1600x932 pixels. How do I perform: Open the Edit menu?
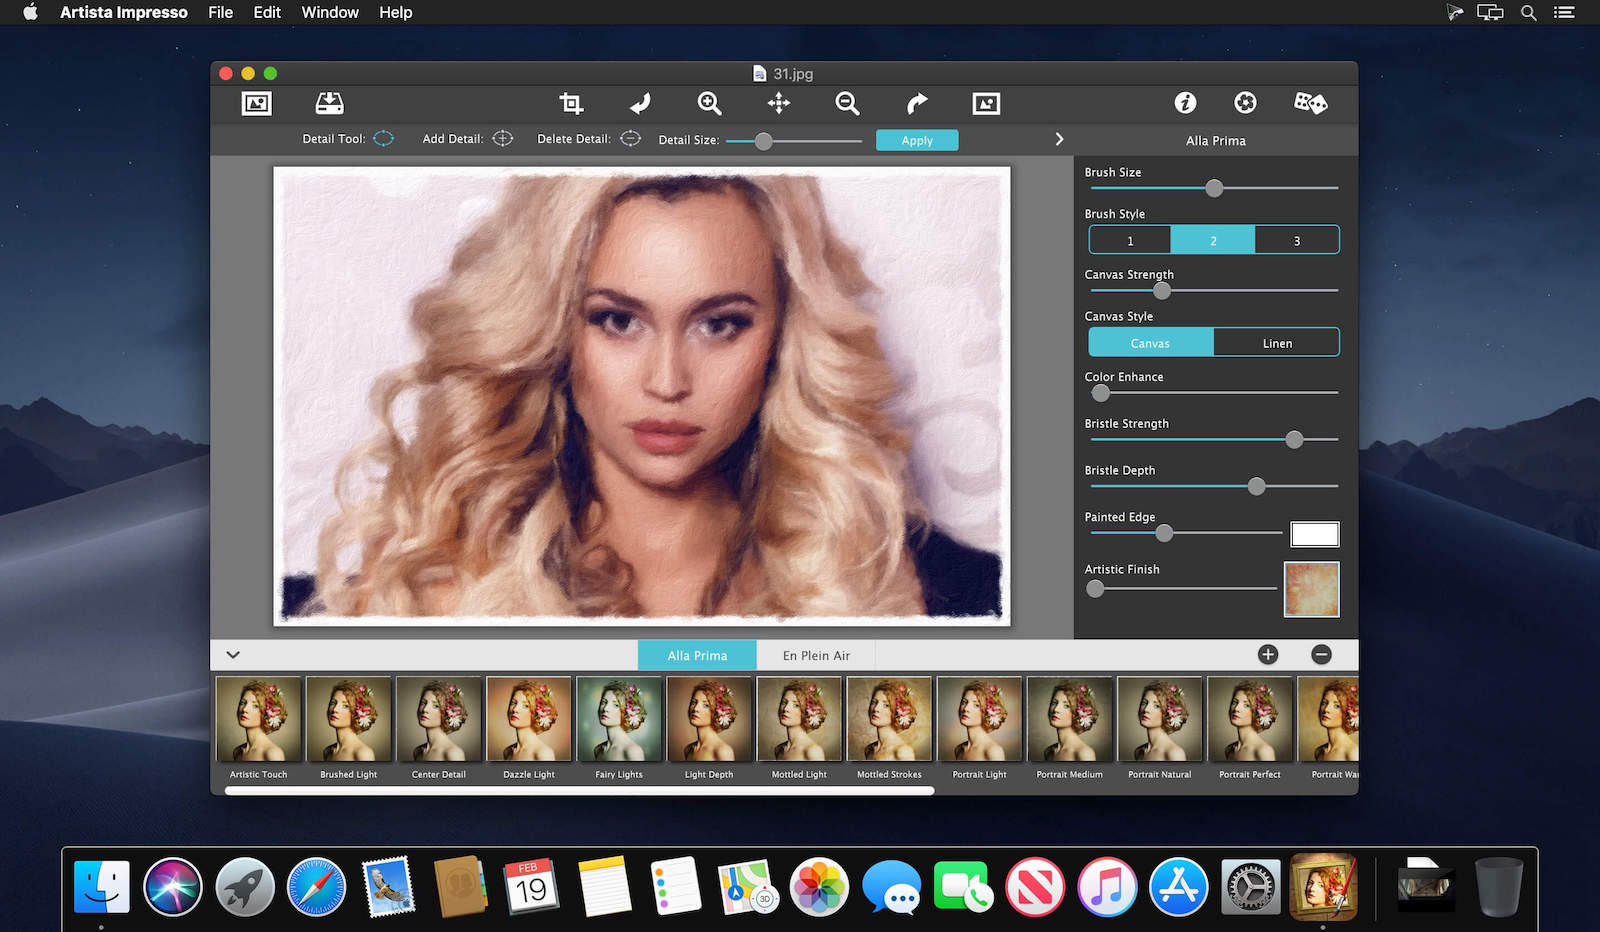(267, 12)
